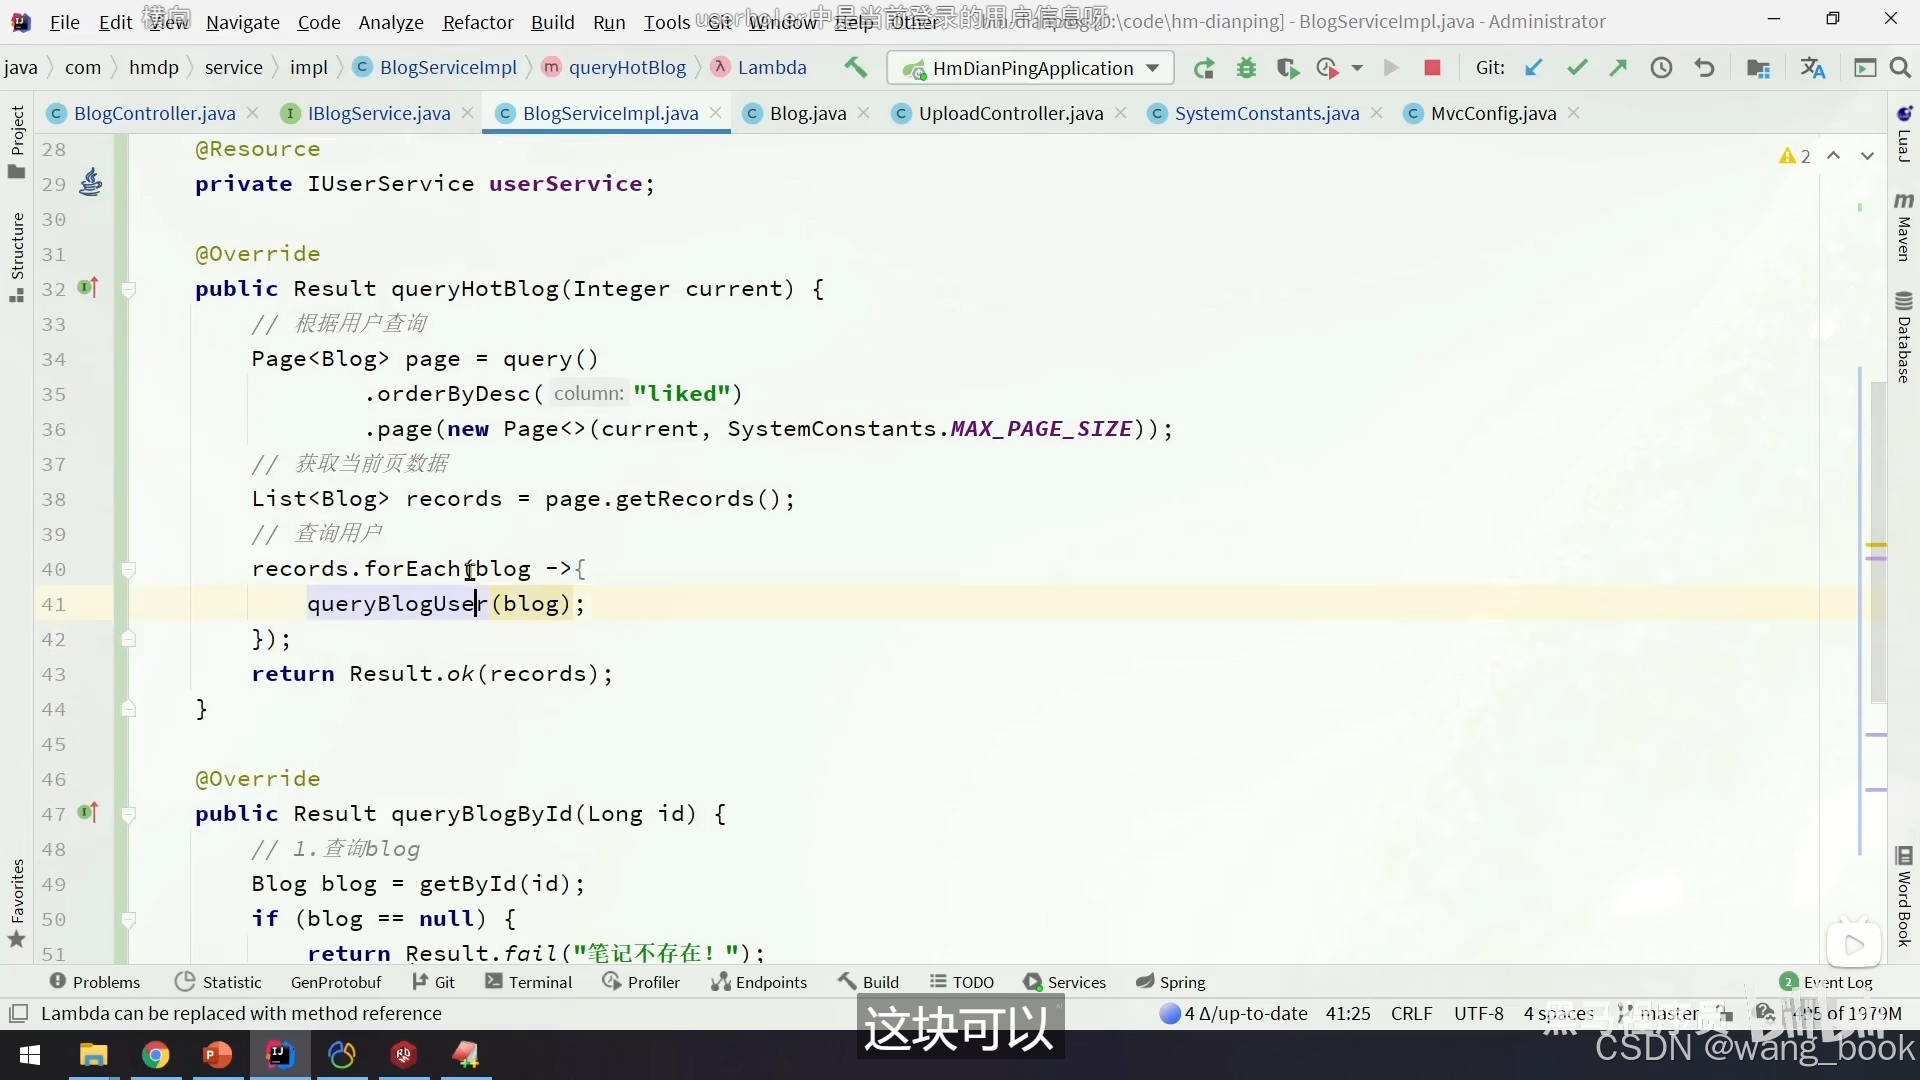Close the BlogServiceImpl.java tab
The image size is (1920, 1080).
[x=716, y=113]
